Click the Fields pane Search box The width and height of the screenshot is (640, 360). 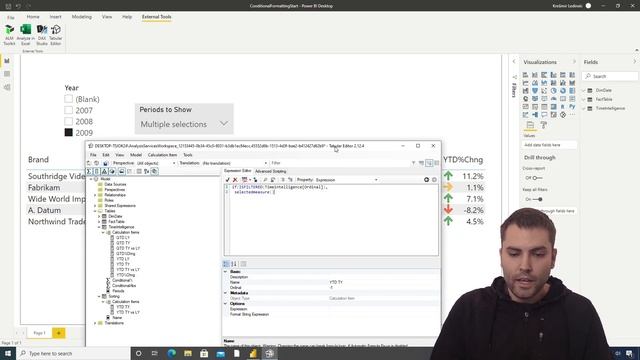[610, 76]
